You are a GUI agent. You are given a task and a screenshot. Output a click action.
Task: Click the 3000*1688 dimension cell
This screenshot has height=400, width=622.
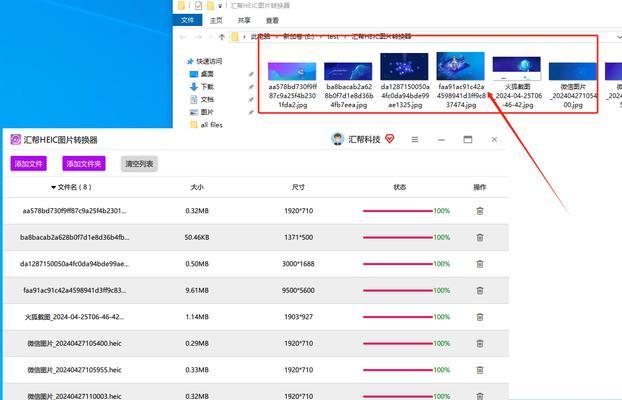point(298,264)
